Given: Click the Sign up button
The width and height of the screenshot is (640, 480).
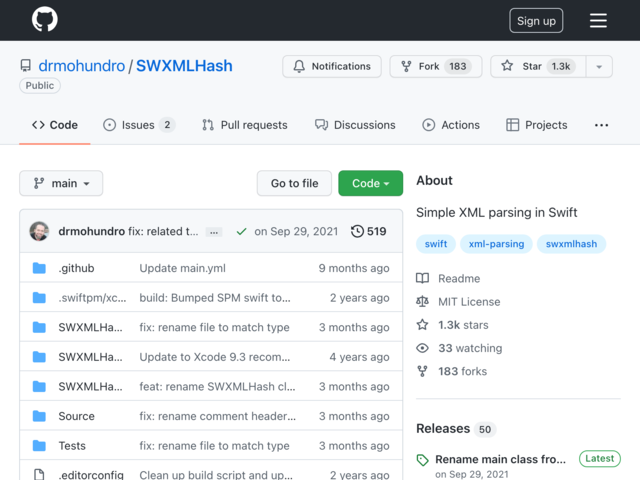Looking at the screenshot, I should 536,20.
